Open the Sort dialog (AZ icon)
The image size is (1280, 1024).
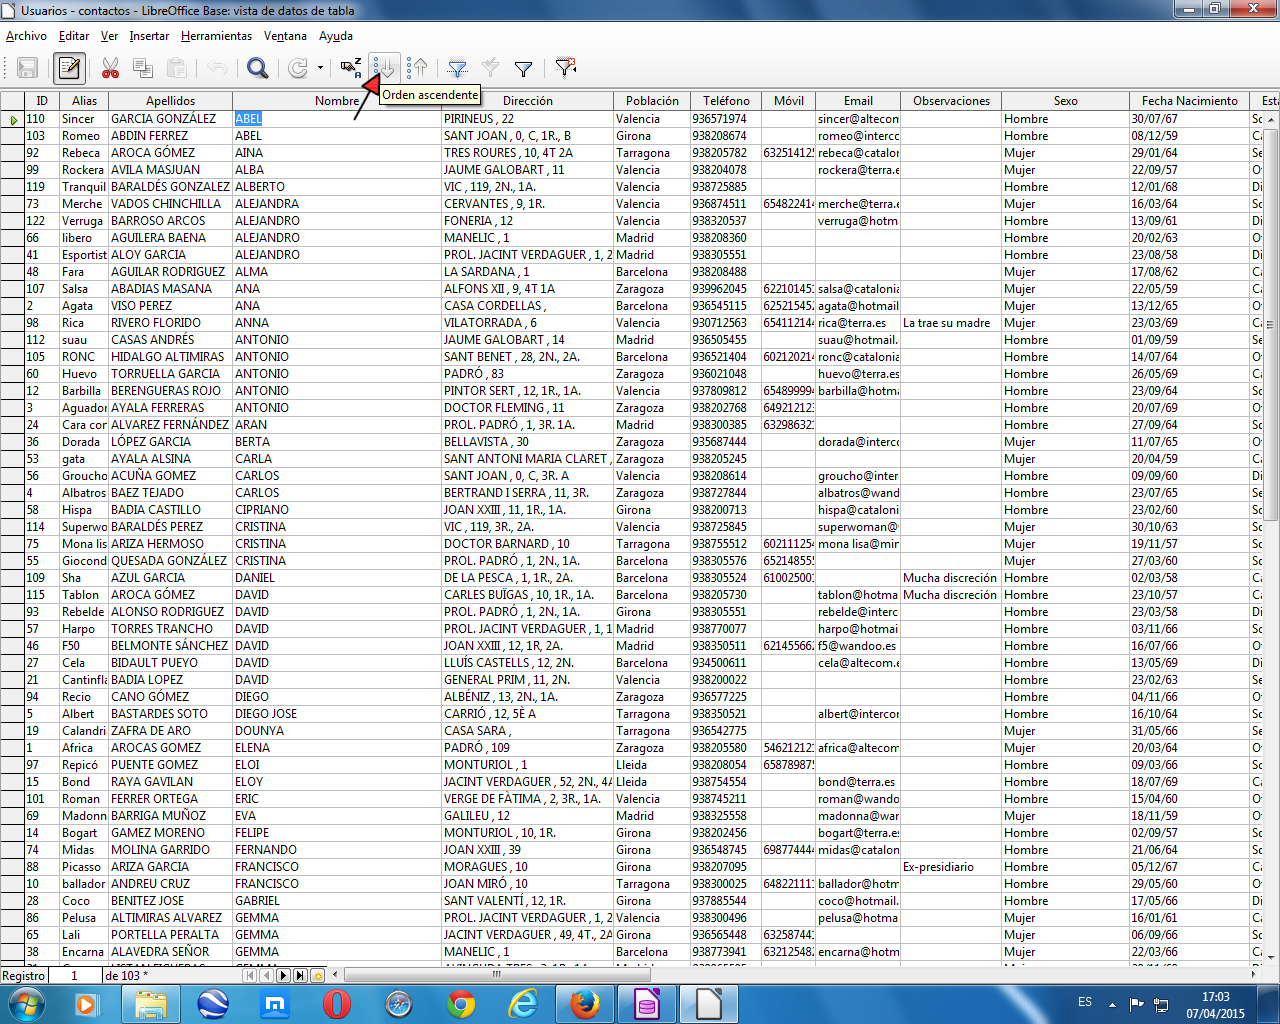click(x=351, y=68)
